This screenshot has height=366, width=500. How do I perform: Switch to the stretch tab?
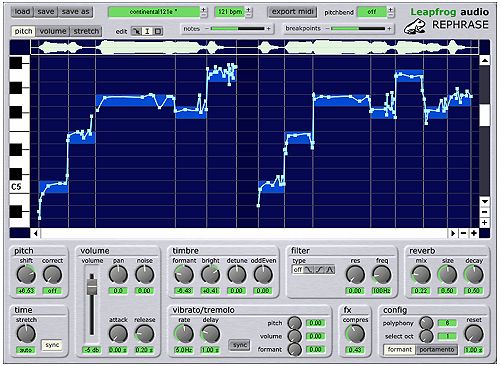pyautogui.click(x=86, y=31)
